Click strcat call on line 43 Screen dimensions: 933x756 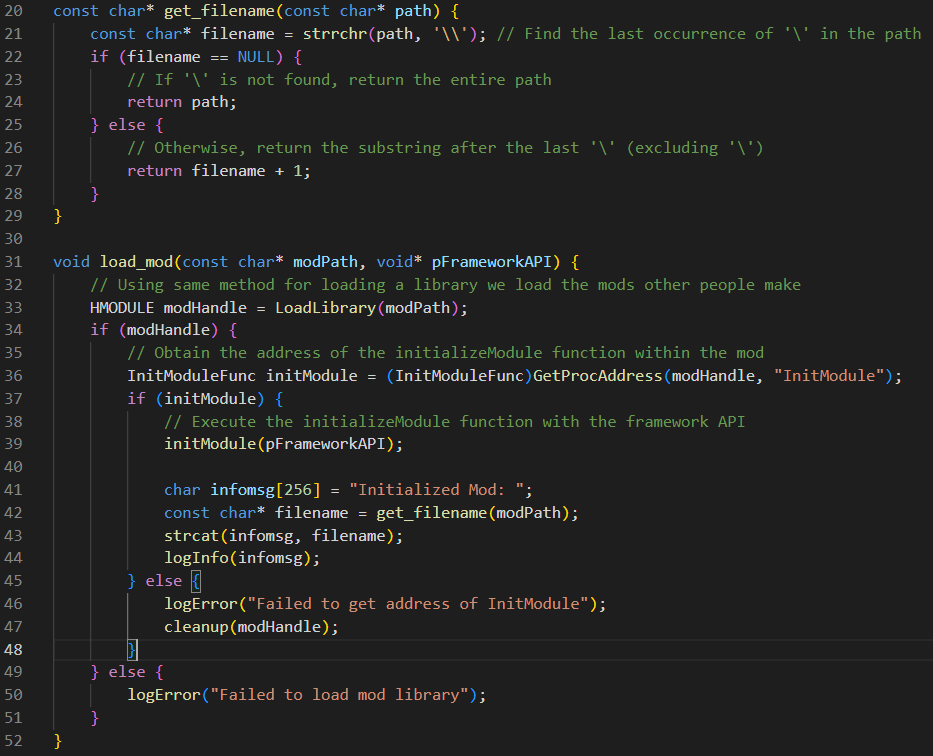point(192,536)
